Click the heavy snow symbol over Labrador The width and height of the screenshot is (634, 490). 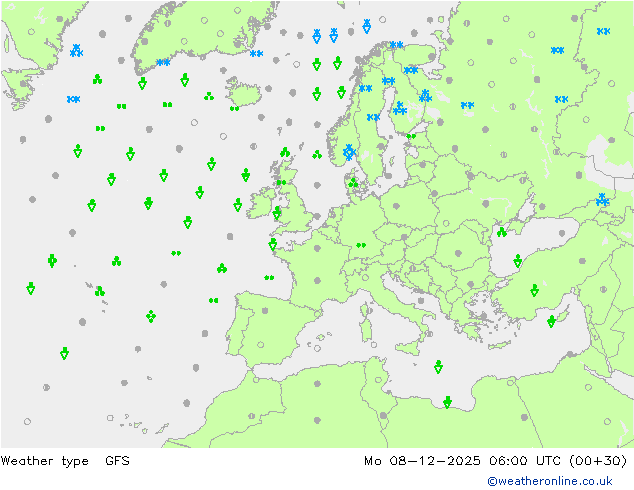(76, 51)
